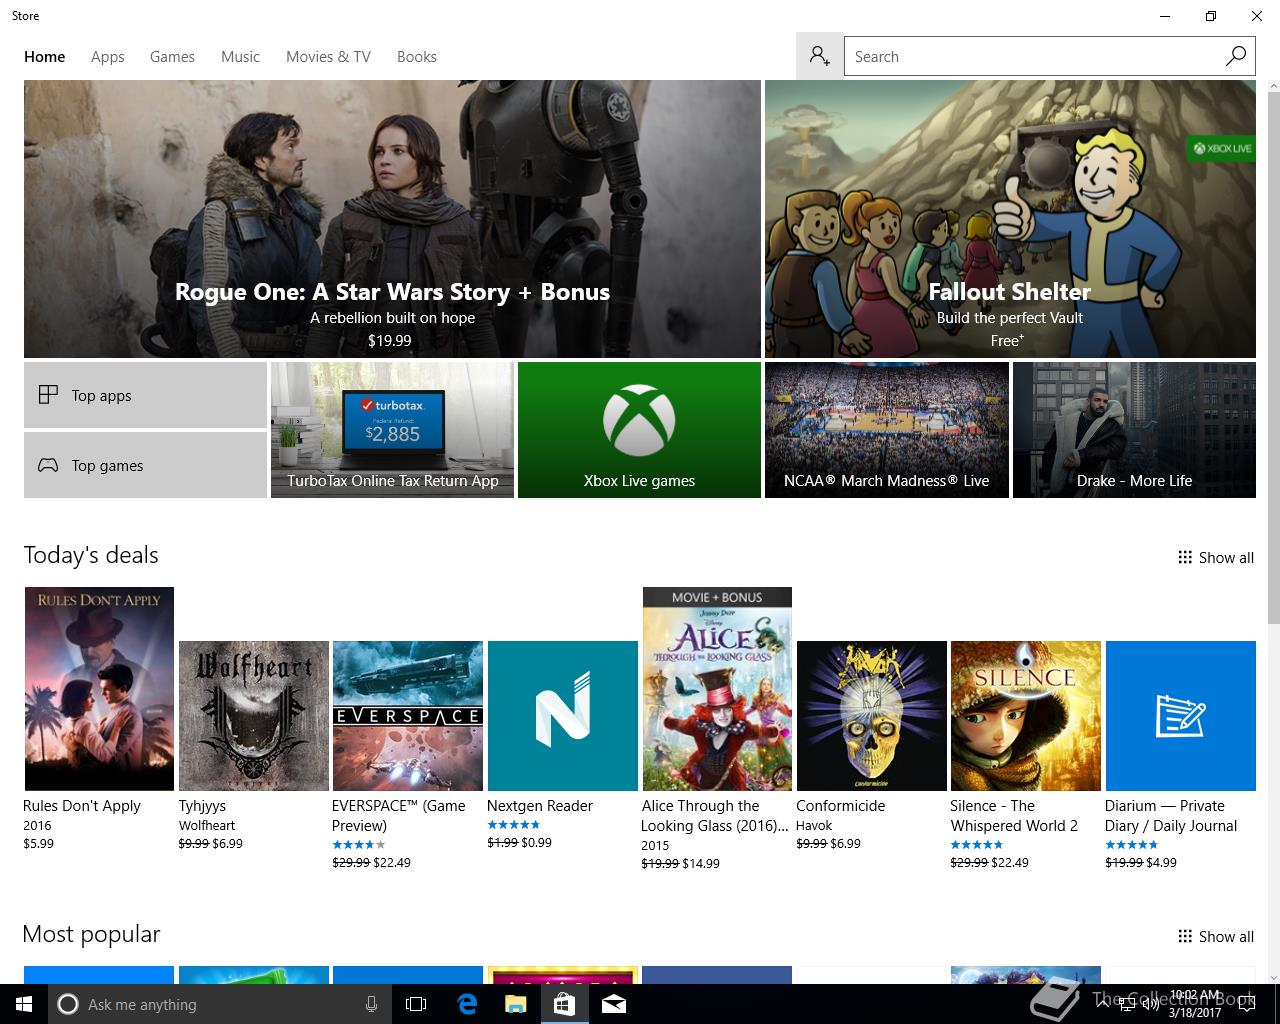Open the Mail app from taskbar
The width and height of the screenshot is (1280, 1024).
click(x=614, y=1004)
